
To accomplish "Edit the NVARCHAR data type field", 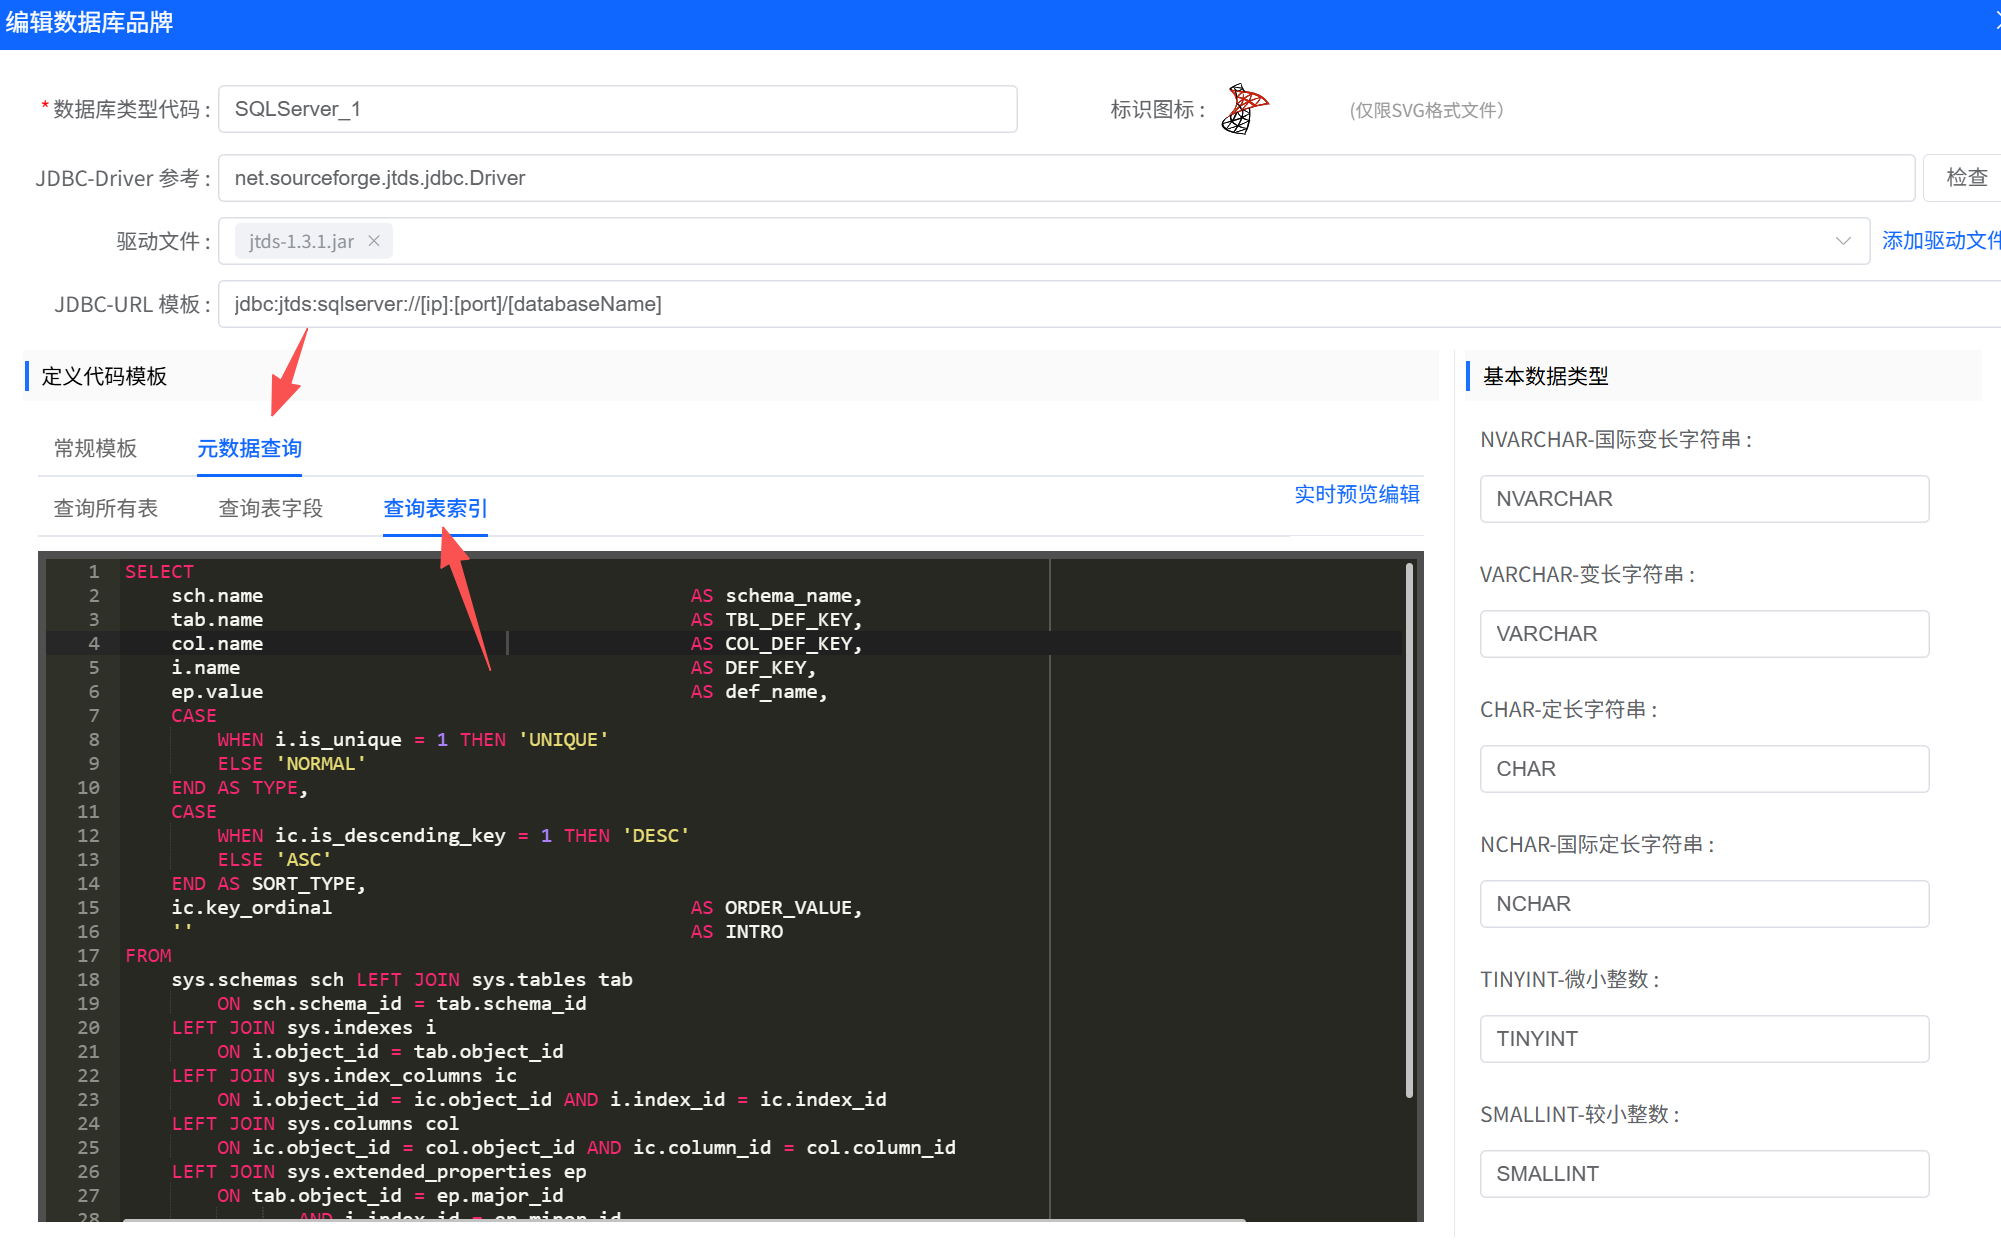I will [x=1703, y=499].
